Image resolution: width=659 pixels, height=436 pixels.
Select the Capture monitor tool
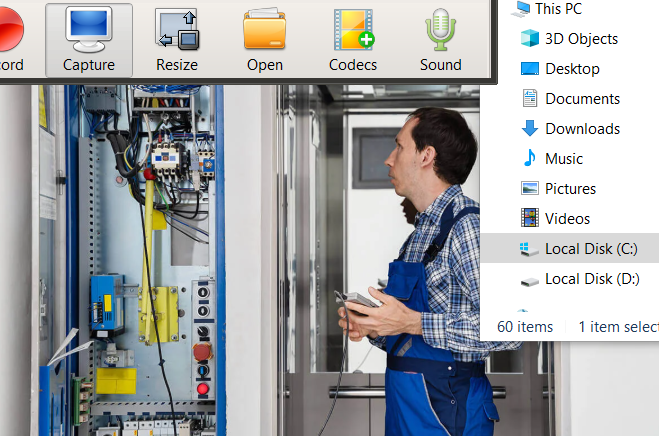89,40
